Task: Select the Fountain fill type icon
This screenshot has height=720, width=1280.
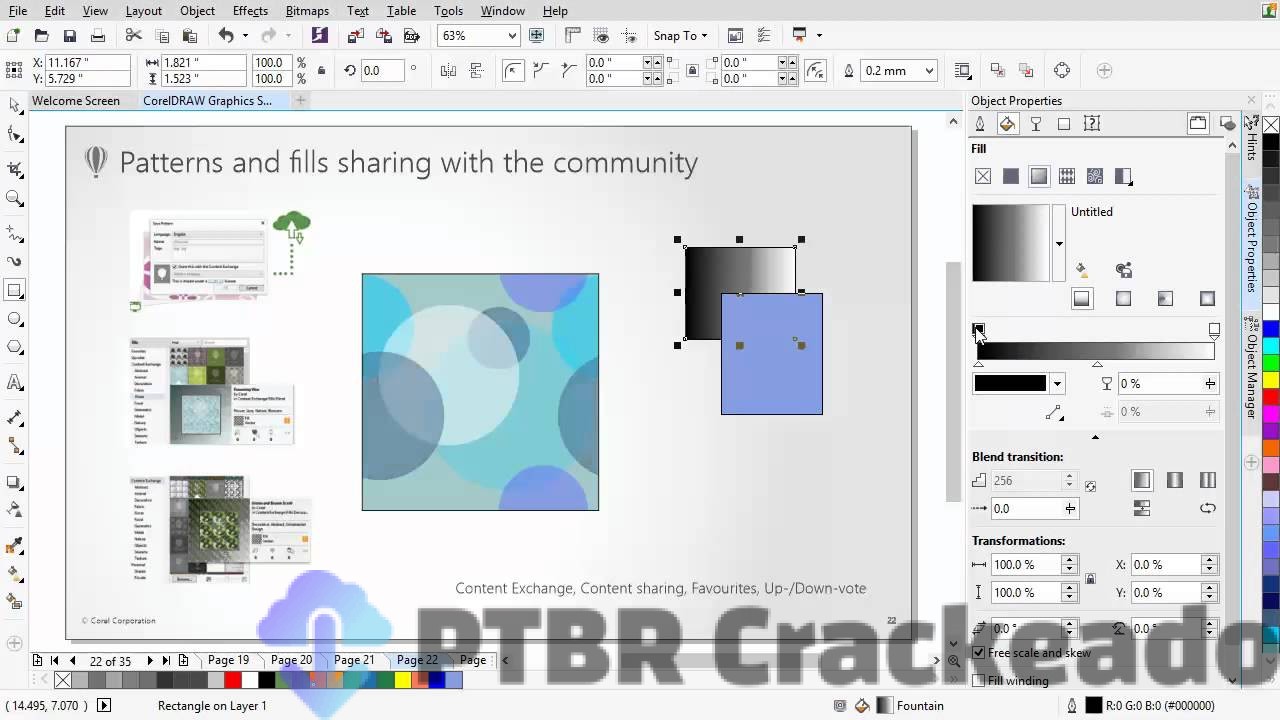Action: point(1039,176)
